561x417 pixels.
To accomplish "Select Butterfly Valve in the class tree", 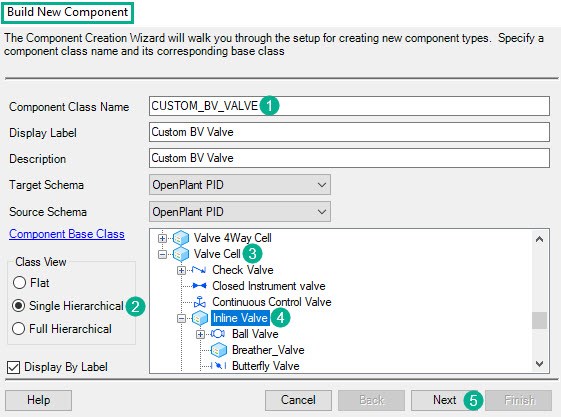I will click(x=265, y=366).
